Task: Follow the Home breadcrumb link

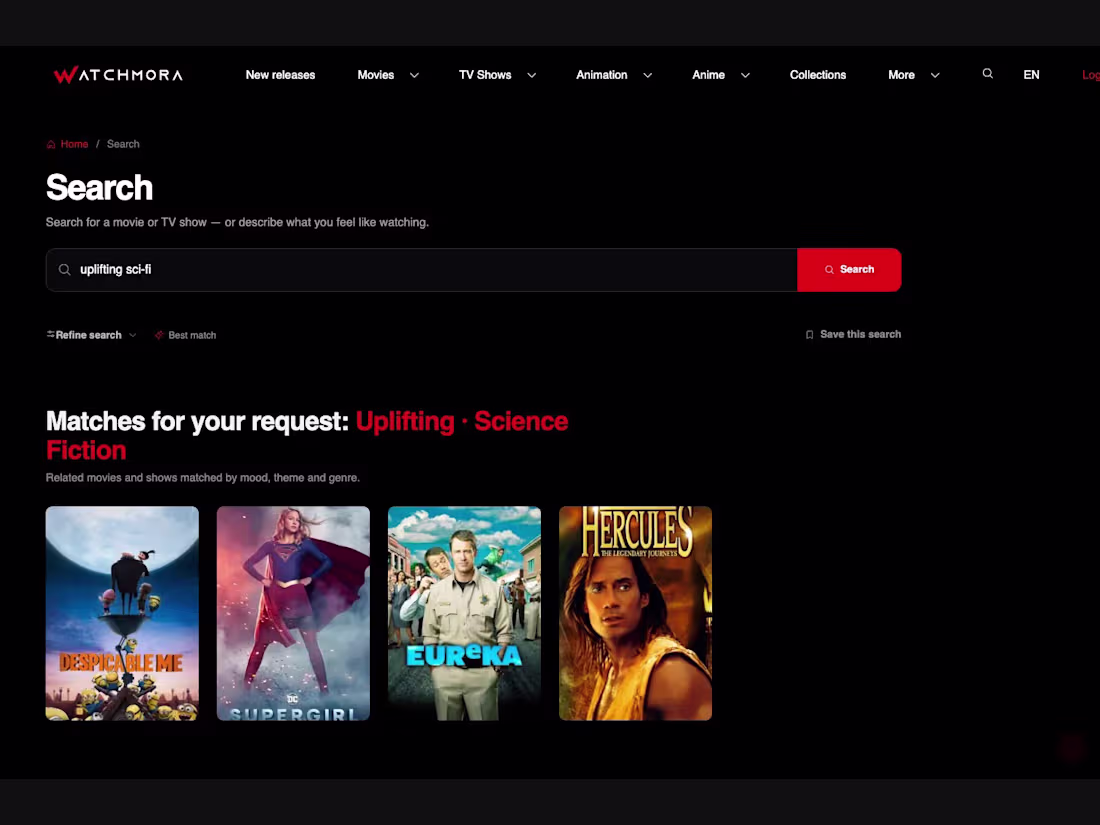Action: (x=74, y=145)
